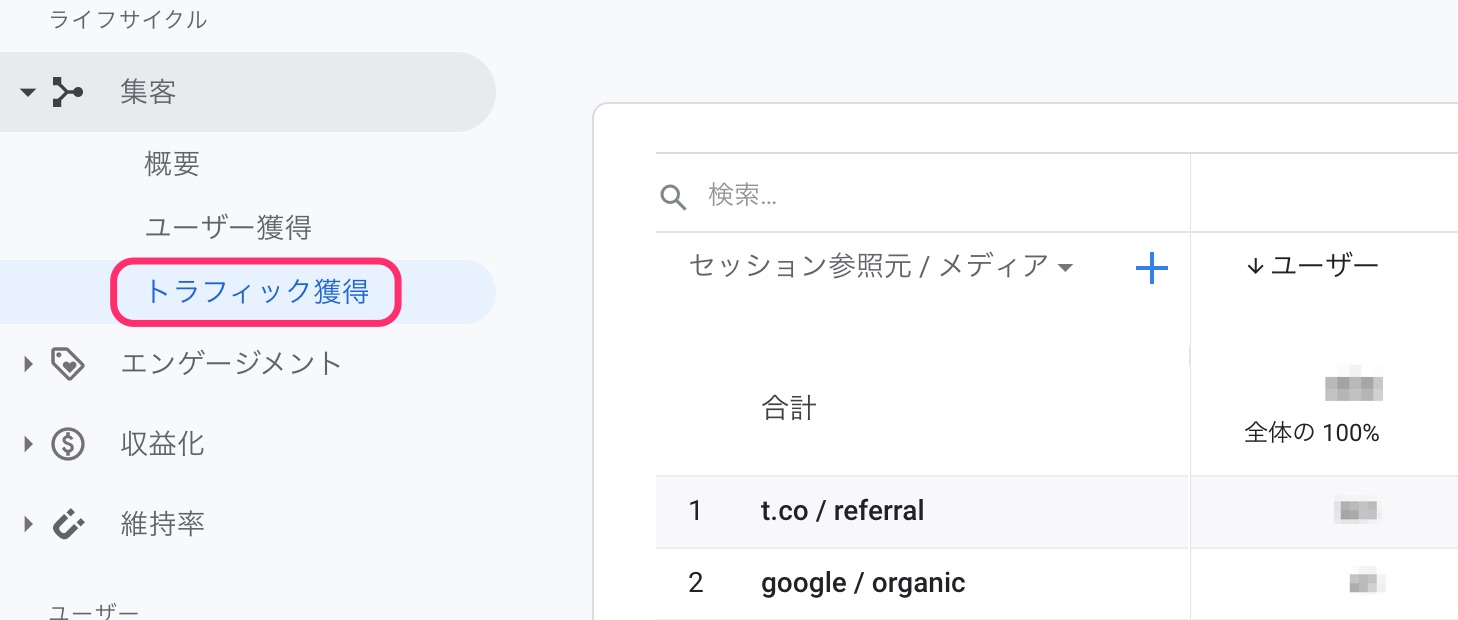
Task: Click the 維持率 magnet icon
Action: pos(67,523)
